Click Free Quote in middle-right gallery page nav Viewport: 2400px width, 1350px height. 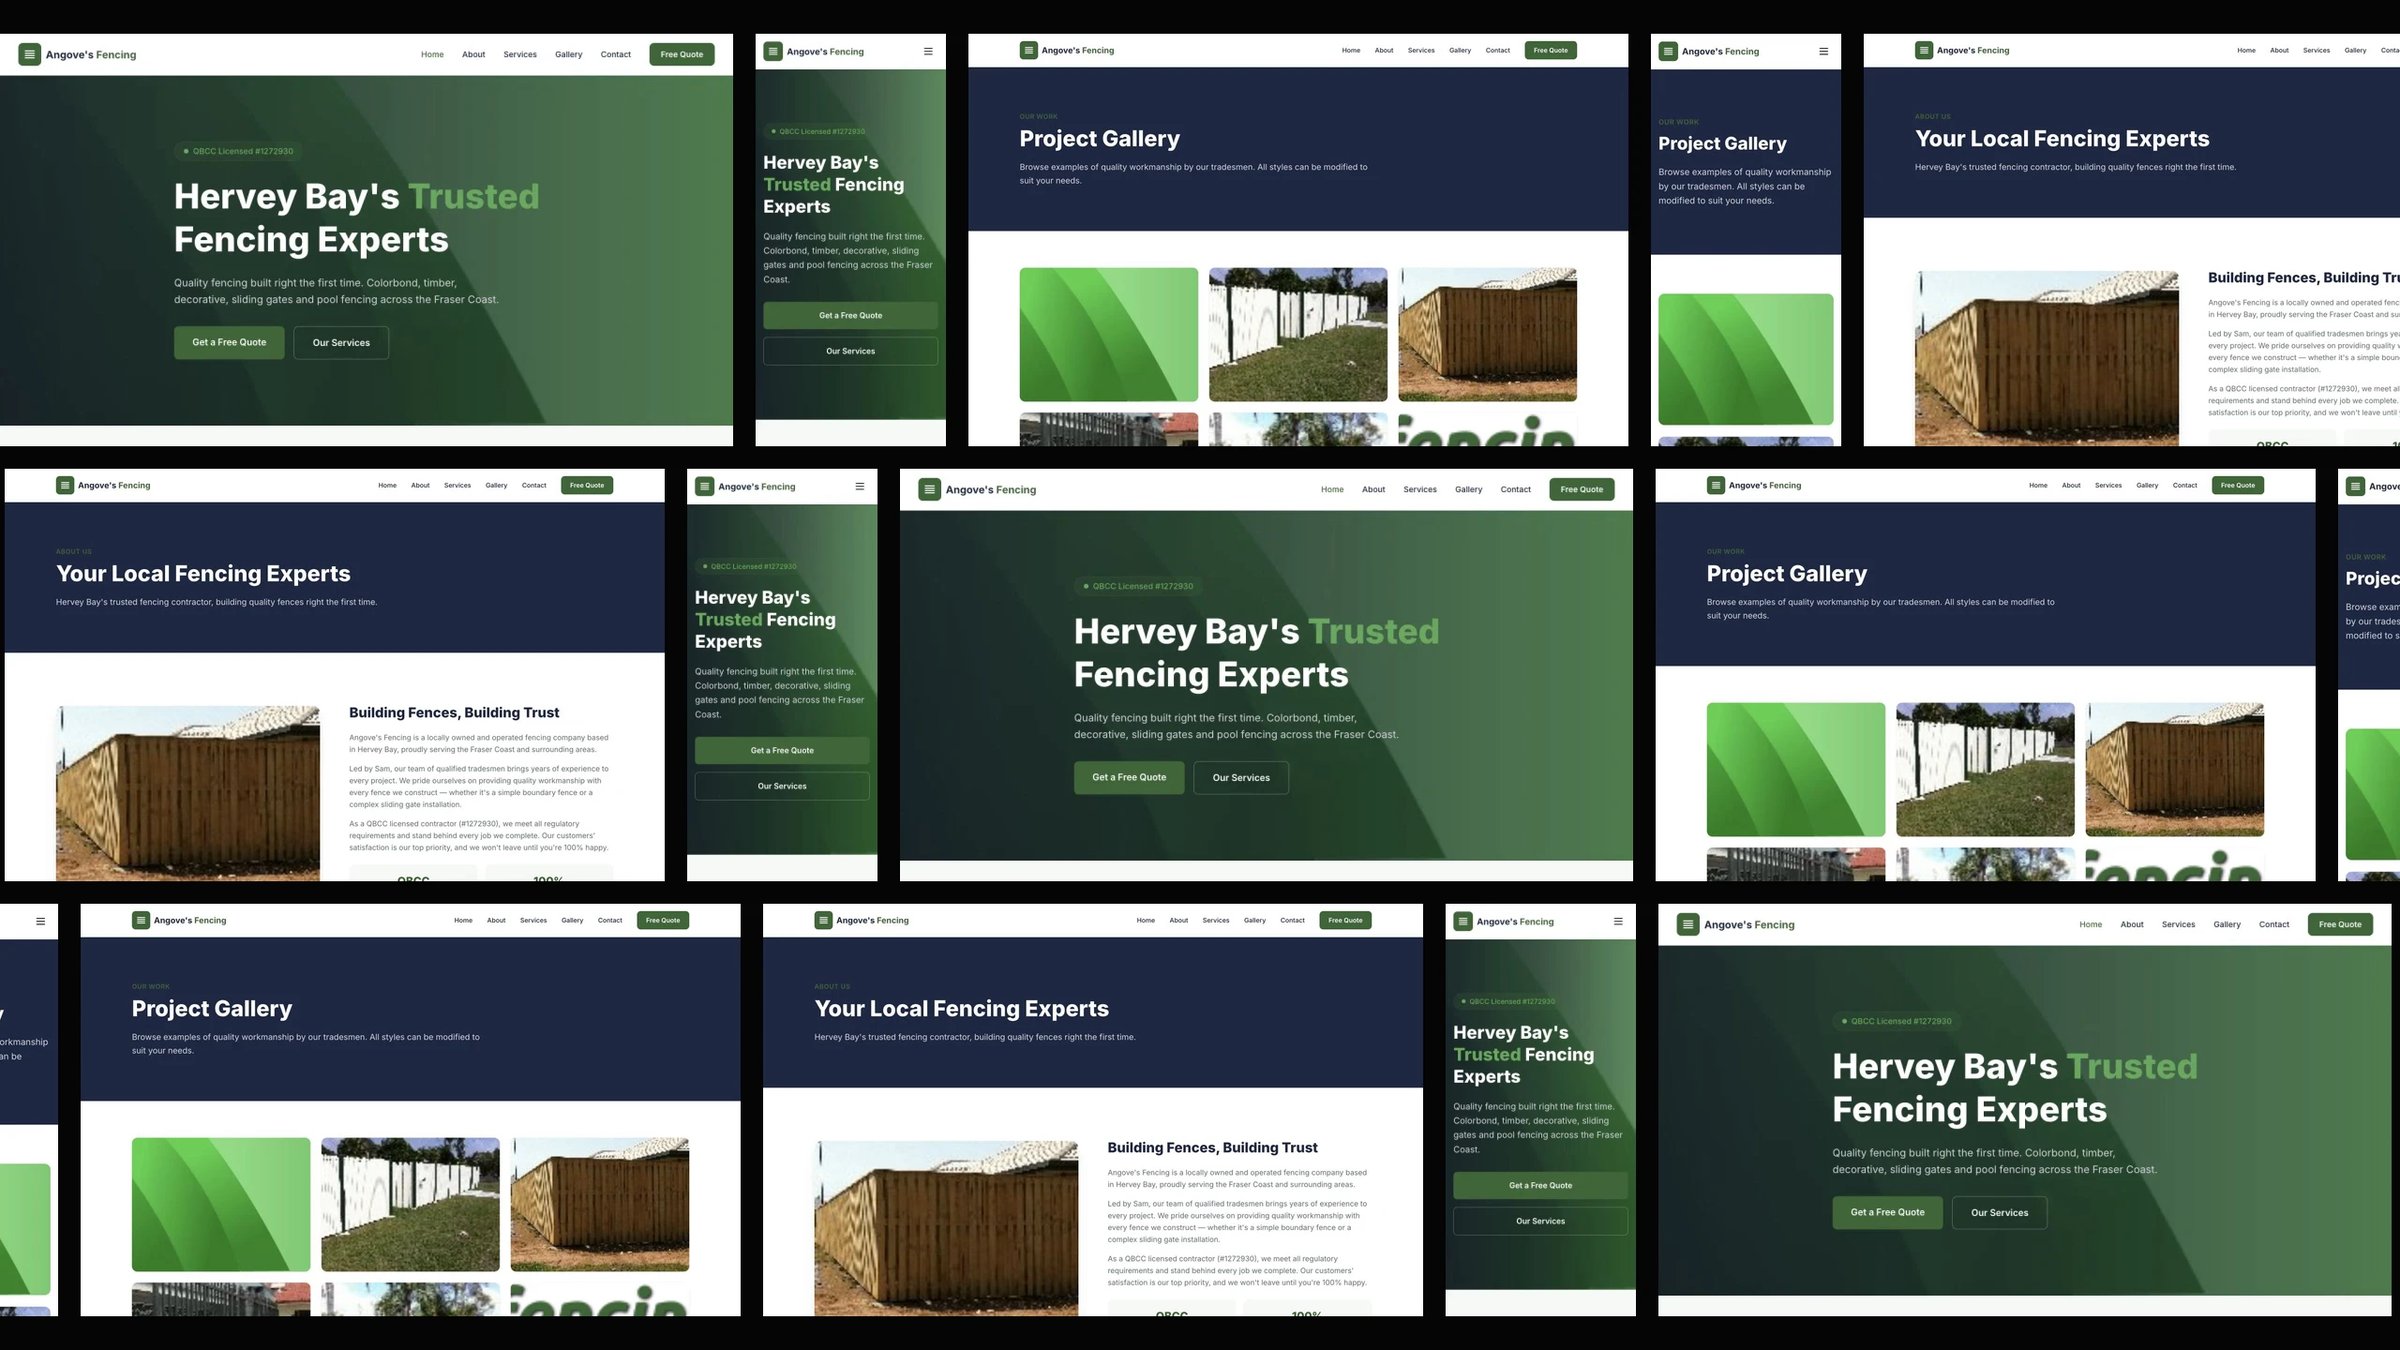2238,485
